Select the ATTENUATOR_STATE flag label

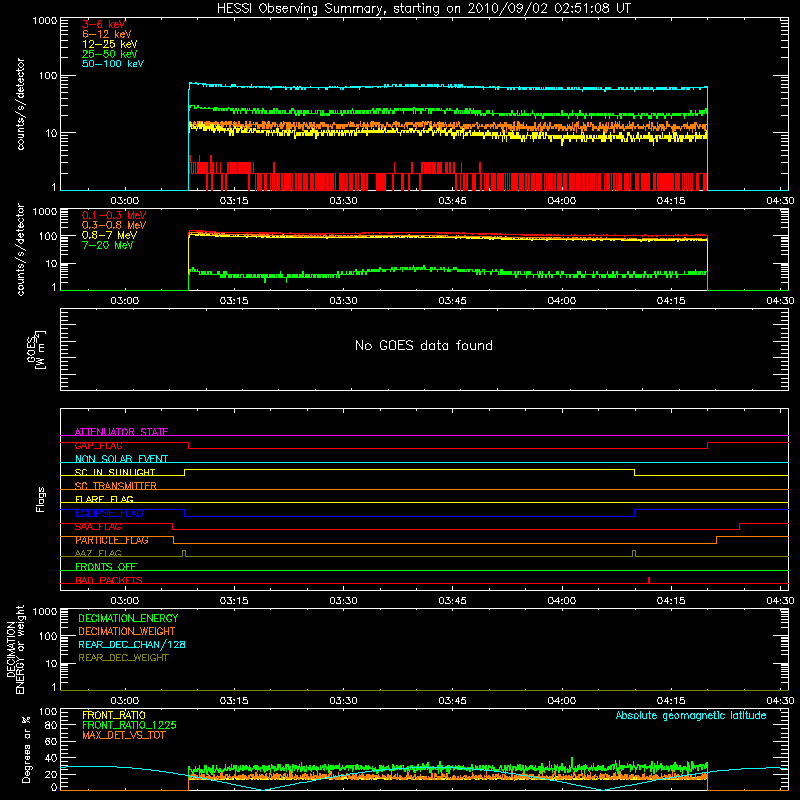[x=121, y=432]
